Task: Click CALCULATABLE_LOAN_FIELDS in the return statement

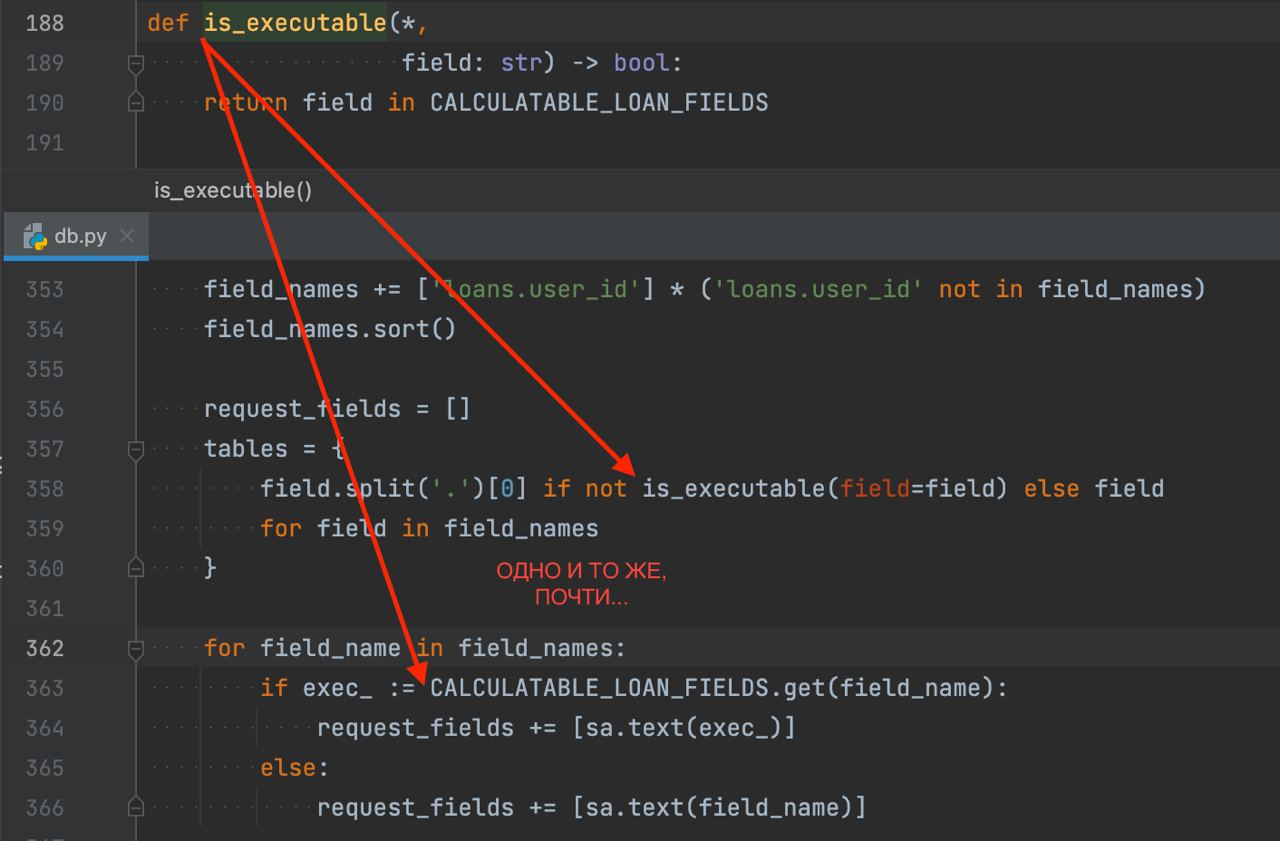Action: [599, 103]
